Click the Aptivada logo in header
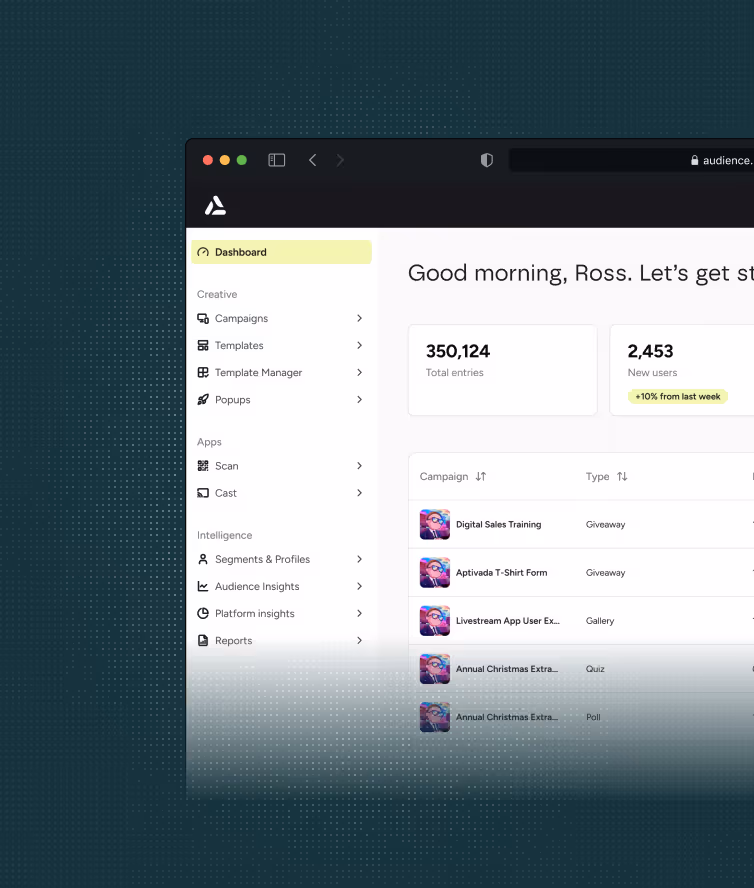 pos(215,206)
